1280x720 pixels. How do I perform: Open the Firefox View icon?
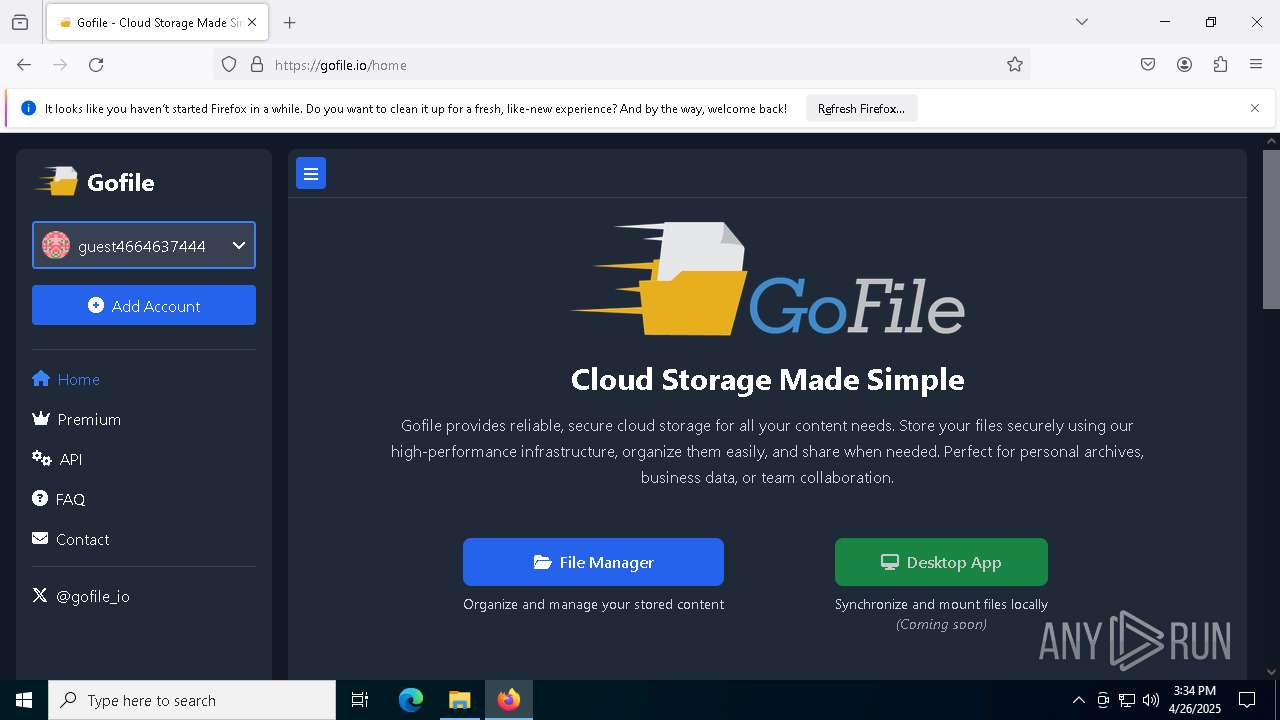[x=20, y=22]
